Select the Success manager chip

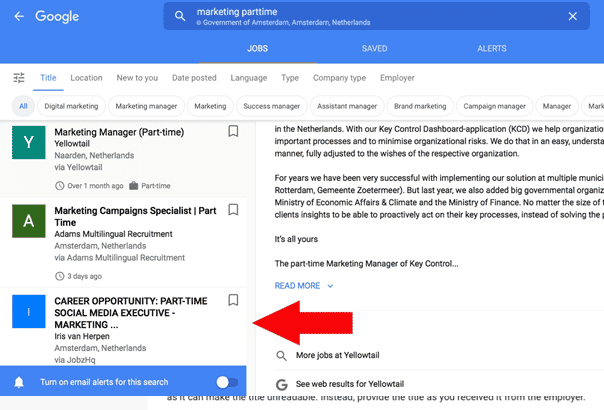point(272,106)
